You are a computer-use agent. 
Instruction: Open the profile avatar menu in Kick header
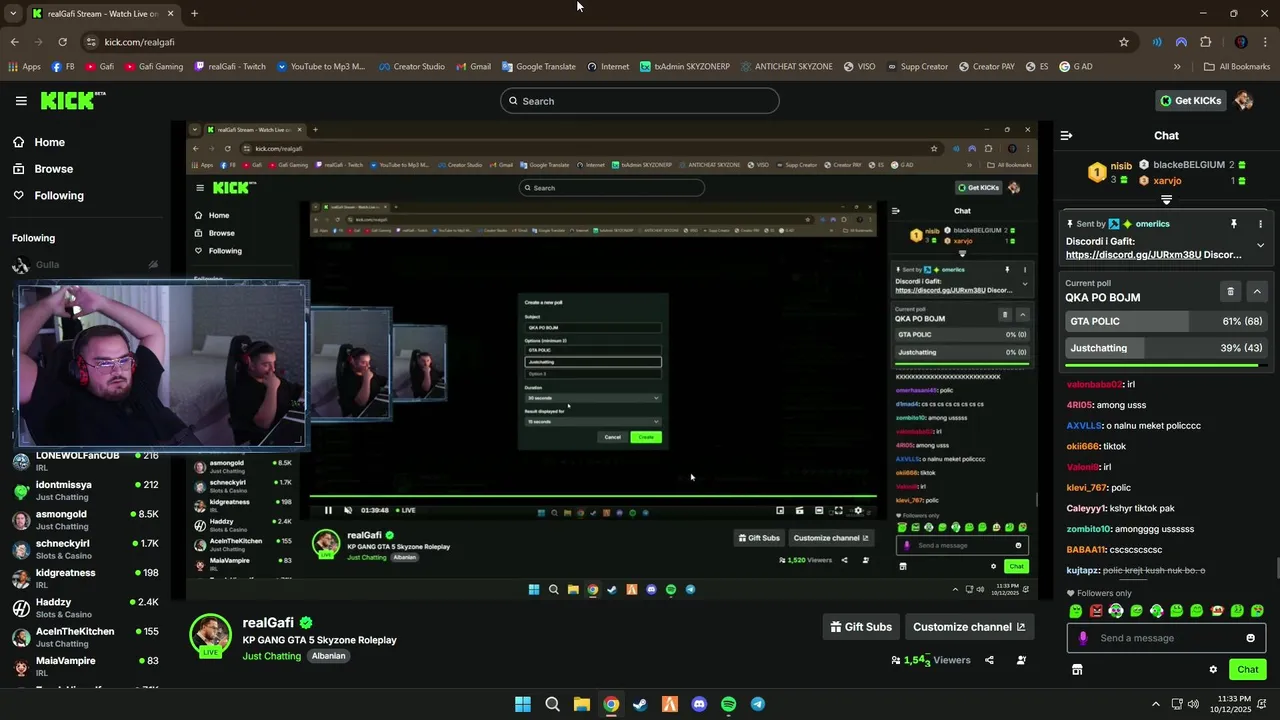click(x=1243, y=100)
